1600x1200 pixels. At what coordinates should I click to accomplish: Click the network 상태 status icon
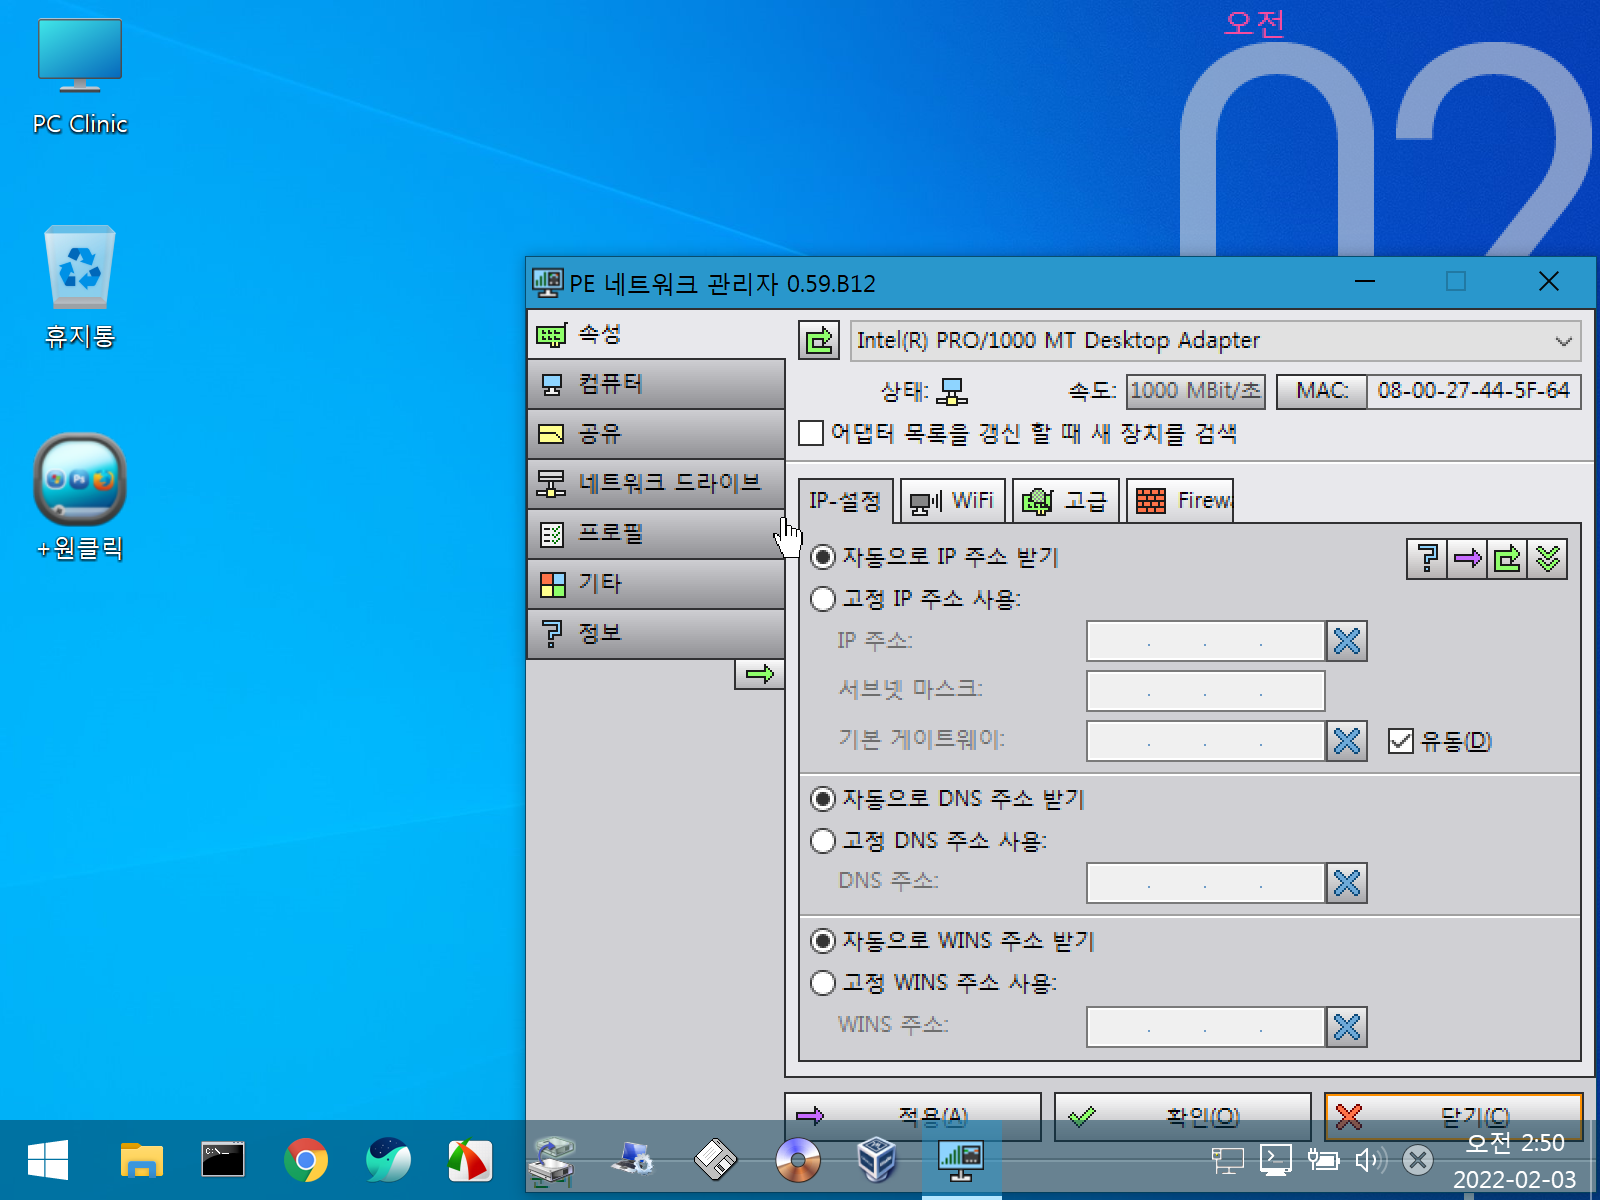click(x=952, y=391)
